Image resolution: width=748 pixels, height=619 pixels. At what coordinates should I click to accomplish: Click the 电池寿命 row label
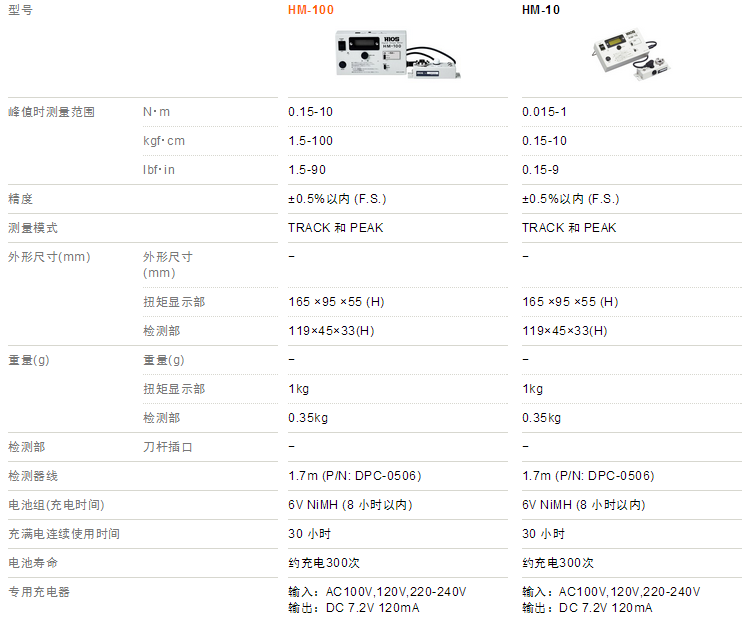click(x=34, y=563)
